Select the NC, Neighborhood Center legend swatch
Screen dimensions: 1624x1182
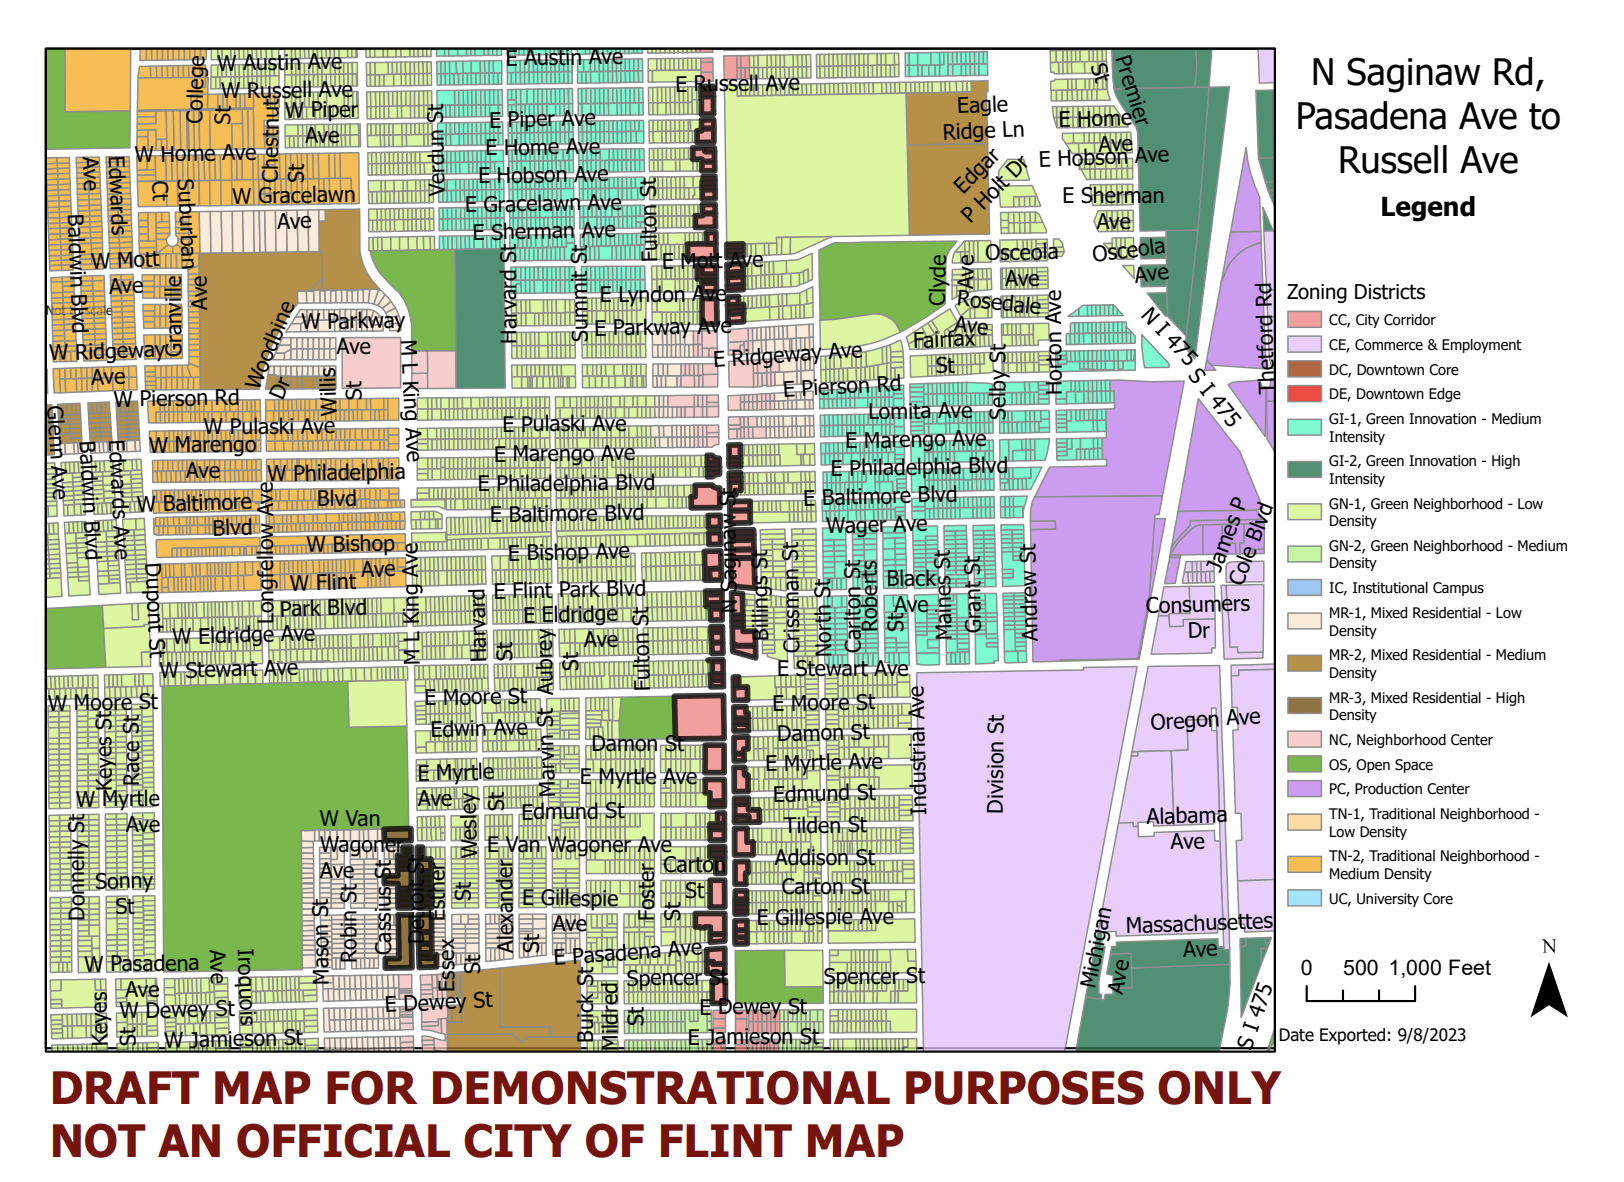[1304, 740]
